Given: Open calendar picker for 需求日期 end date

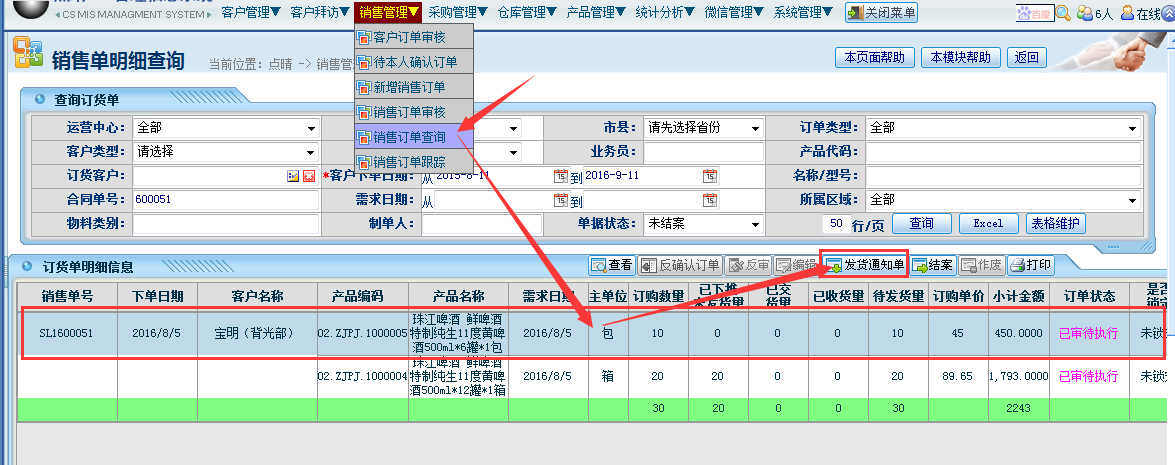Looking at the screenshot, I should pyautogui.click(x=709, y=200).
